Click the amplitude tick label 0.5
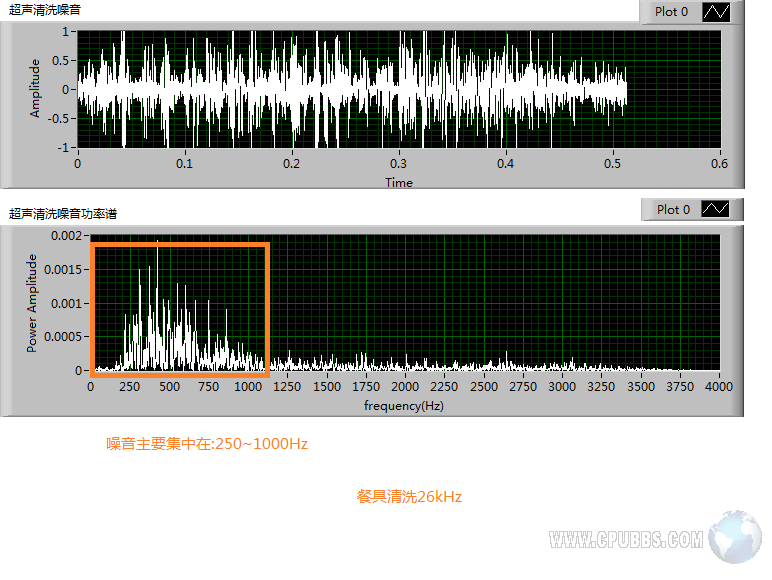The width and height of the screenshot is (772, 580). [61, 61]
